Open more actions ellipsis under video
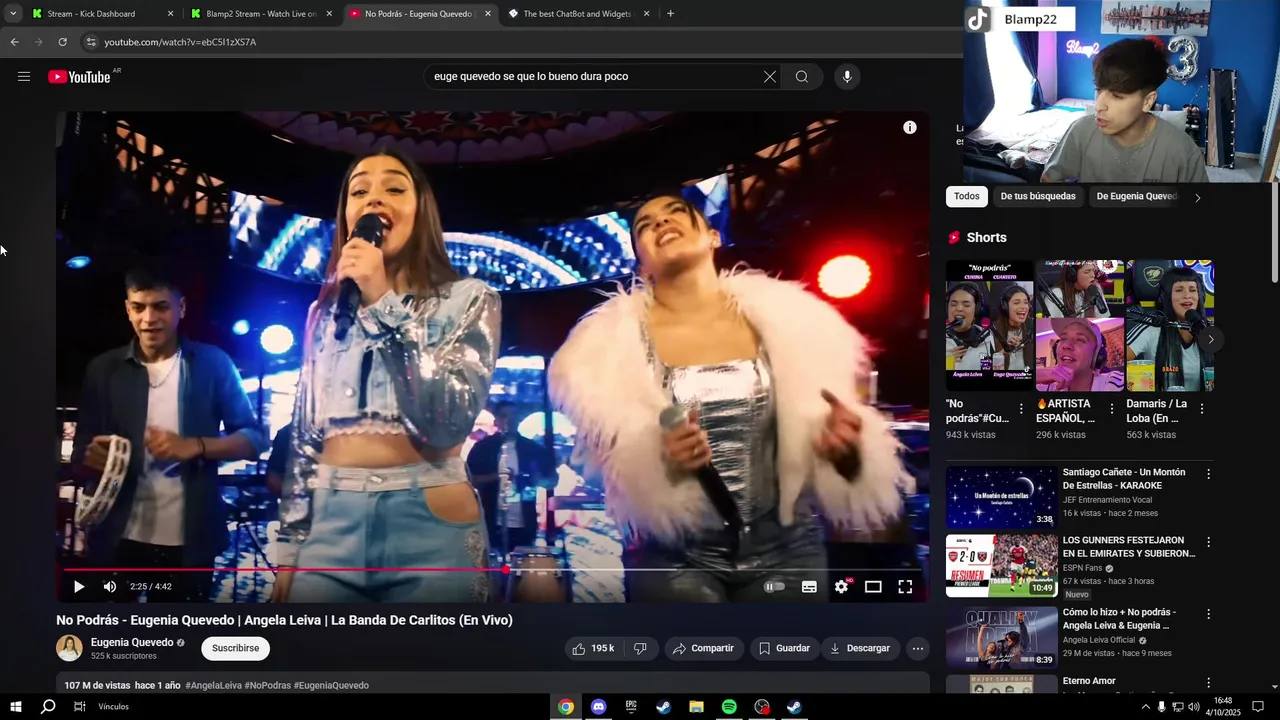The height and width of the screenshot is (720, 1280). point(918,649)
